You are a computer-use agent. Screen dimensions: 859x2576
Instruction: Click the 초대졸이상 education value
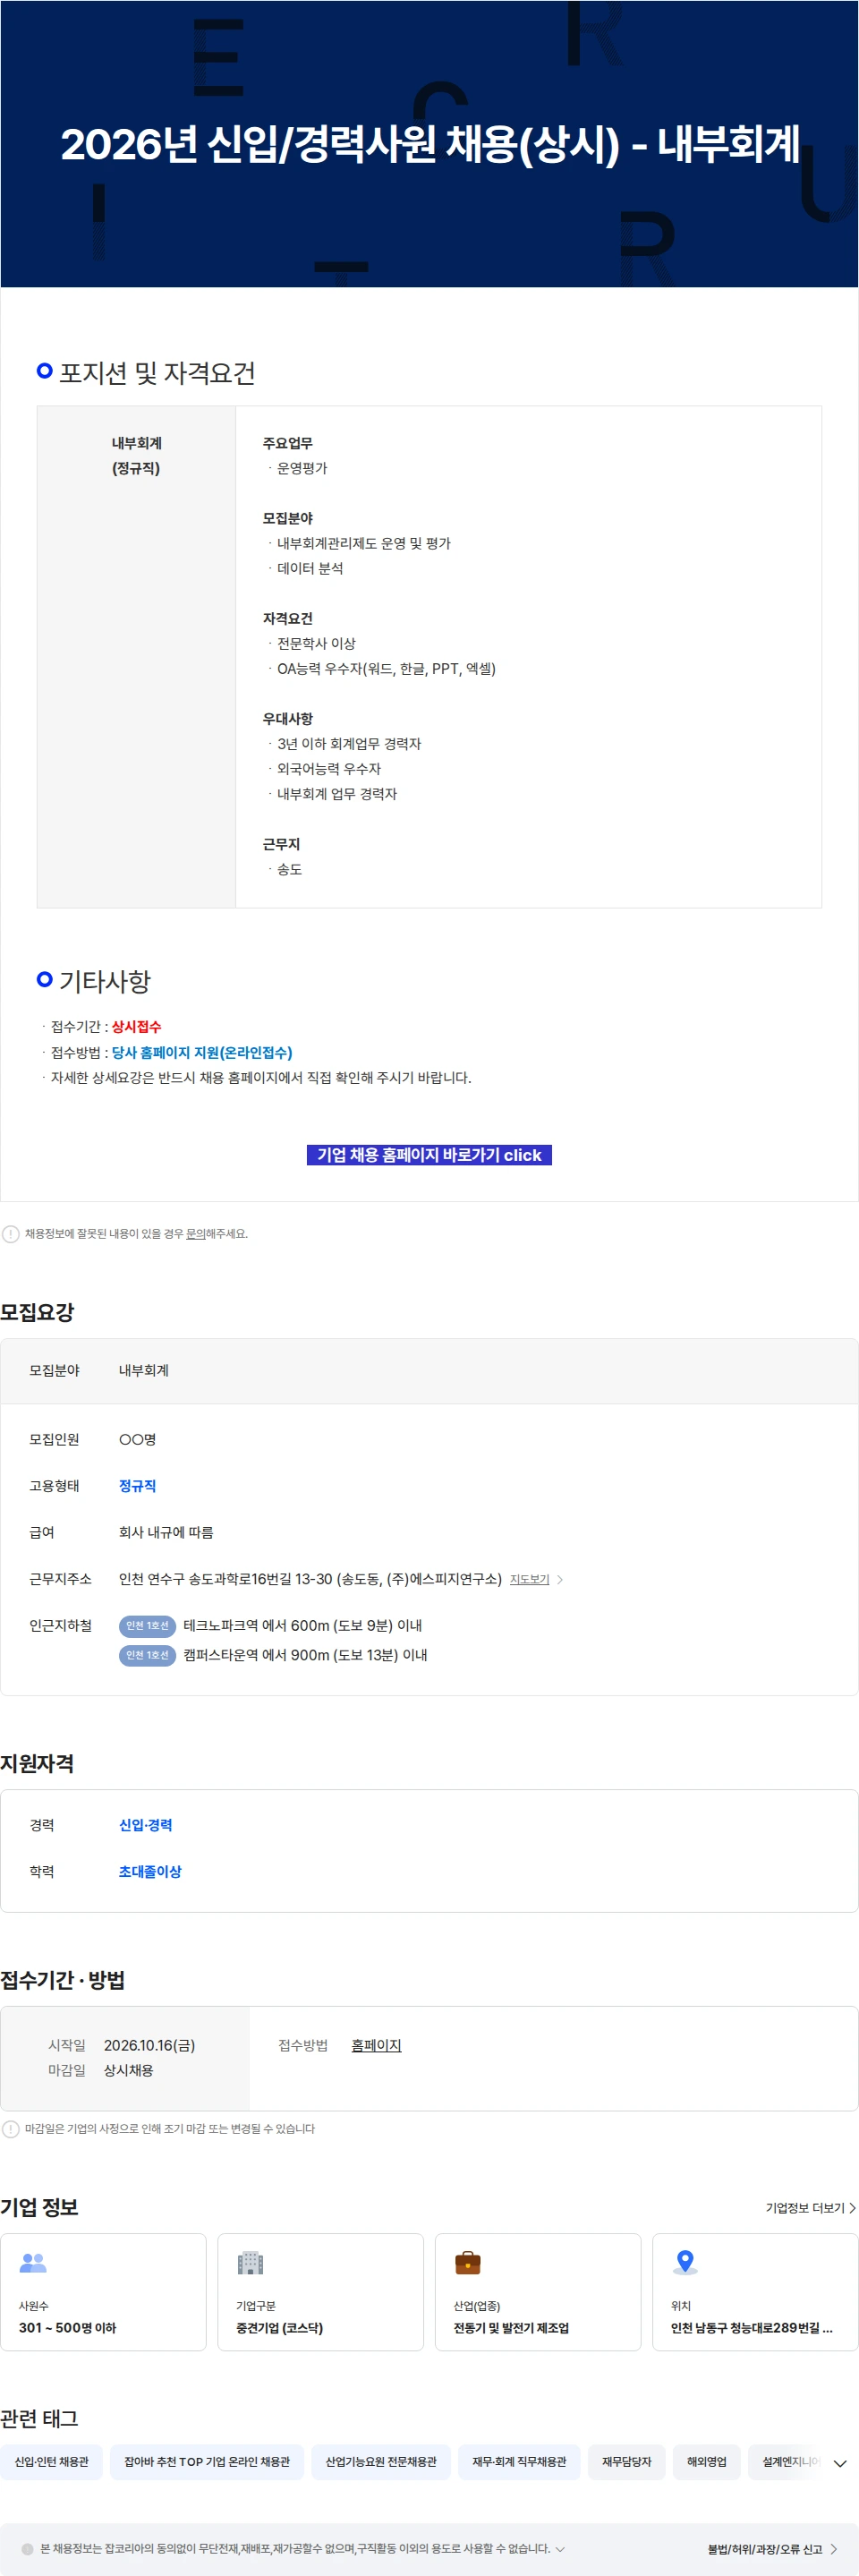pyautogui.click(x=150, y=1870)
